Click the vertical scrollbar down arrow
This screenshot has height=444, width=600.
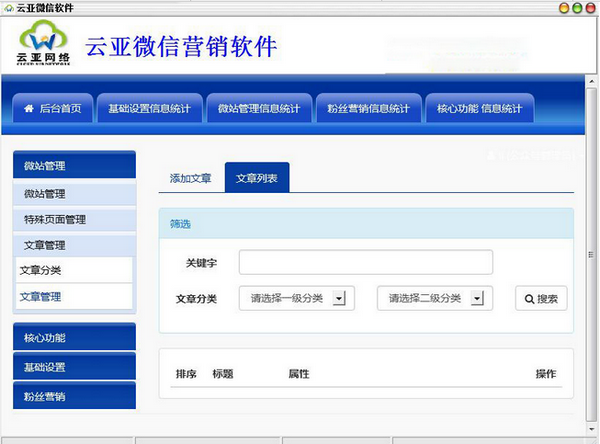591,429
